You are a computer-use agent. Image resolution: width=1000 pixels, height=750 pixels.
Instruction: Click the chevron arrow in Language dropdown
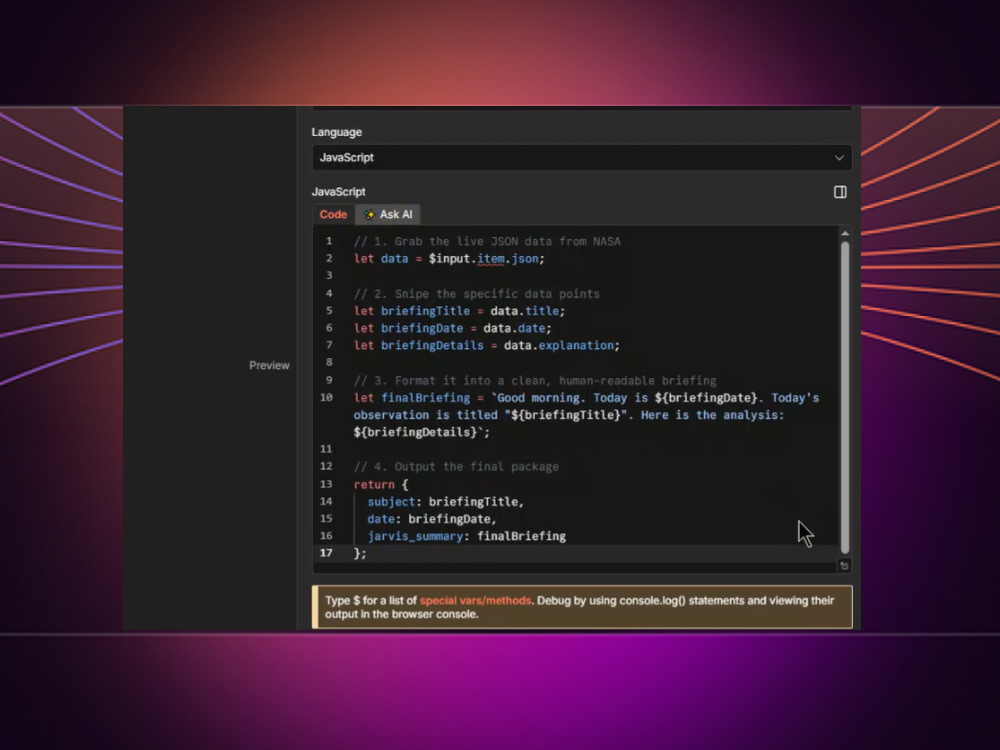point(839,158)
